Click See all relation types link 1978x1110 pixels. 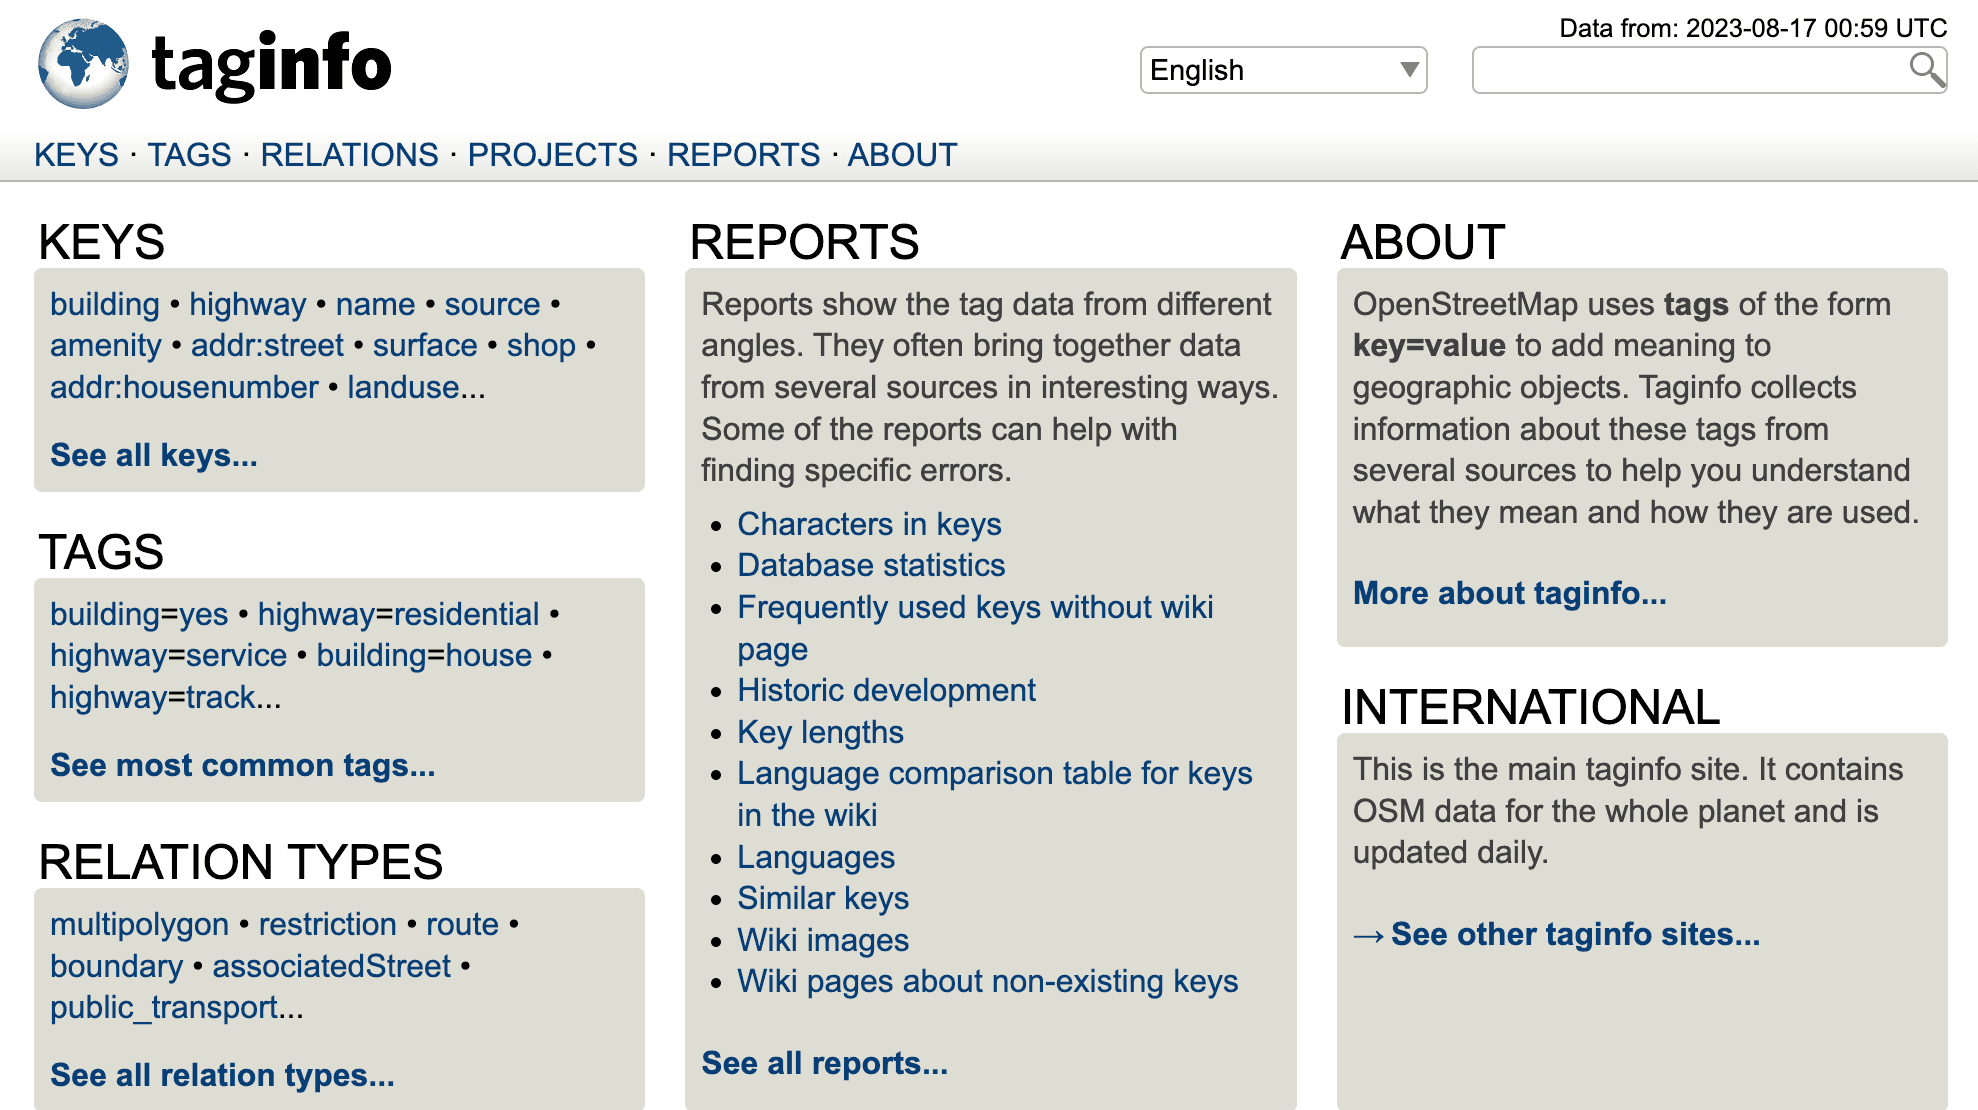tap(222, 1076)
